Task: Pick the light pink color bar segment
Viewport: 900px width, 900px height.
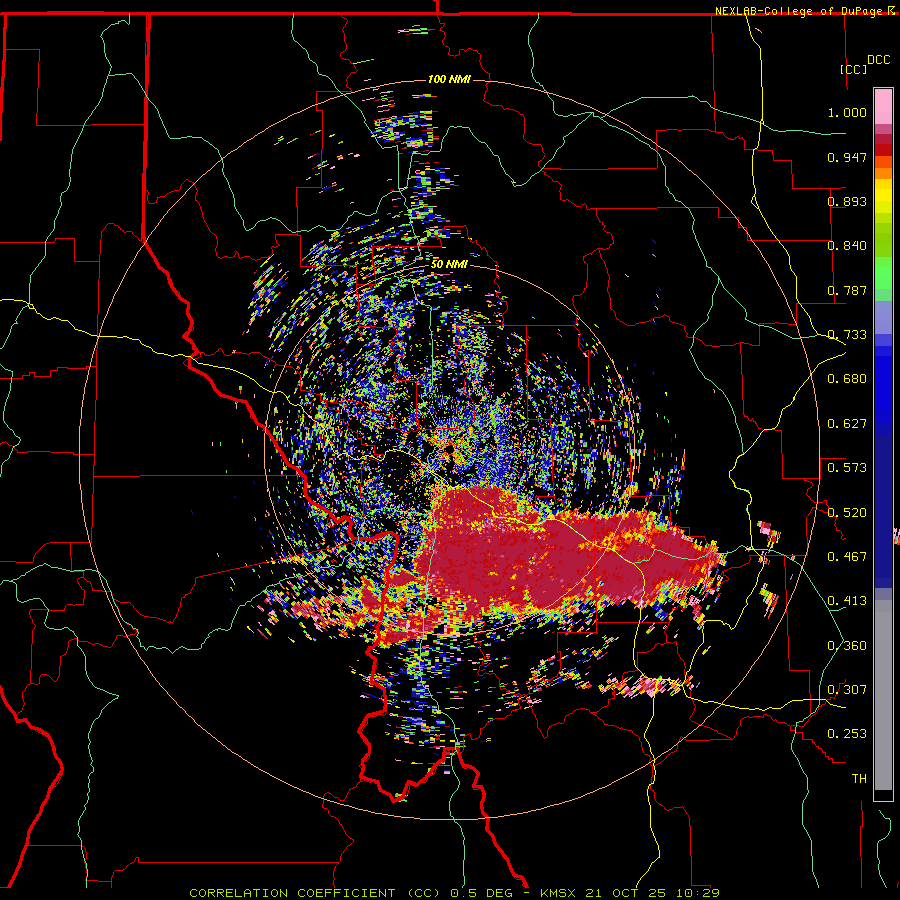Action: coord(883,107)
